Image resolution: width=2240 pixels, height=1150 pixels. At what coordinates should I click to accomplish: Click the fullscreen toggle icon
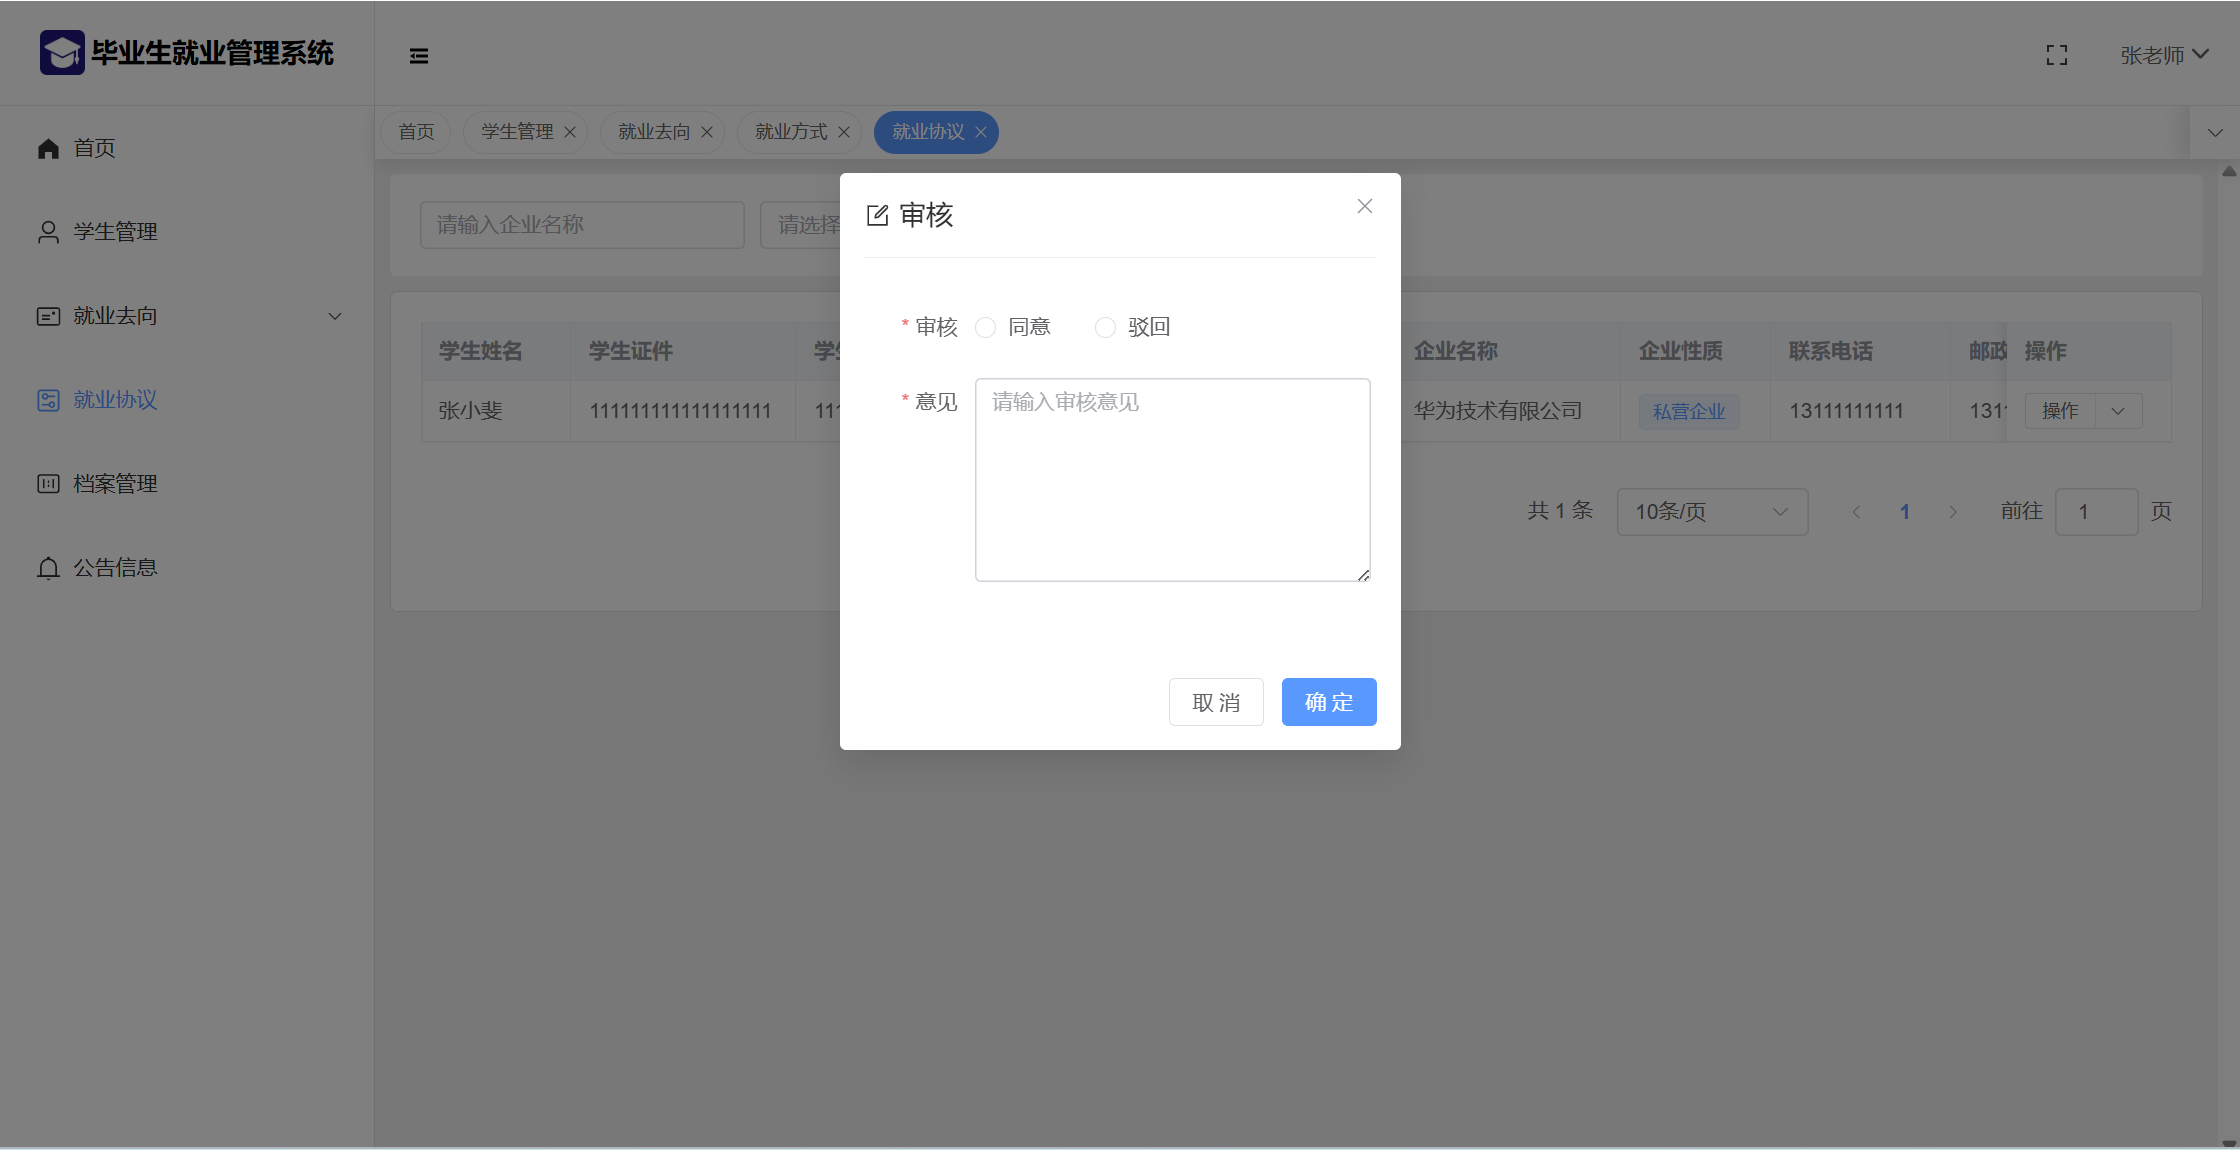pyautogui.click(x=2056, y=56)
